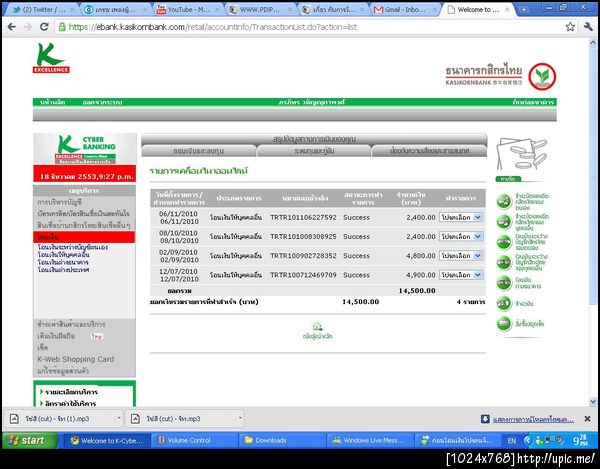Open action dropdown for transaction TRTR100712469709
This screenshot has height=469, width=600.
point(461,275)
